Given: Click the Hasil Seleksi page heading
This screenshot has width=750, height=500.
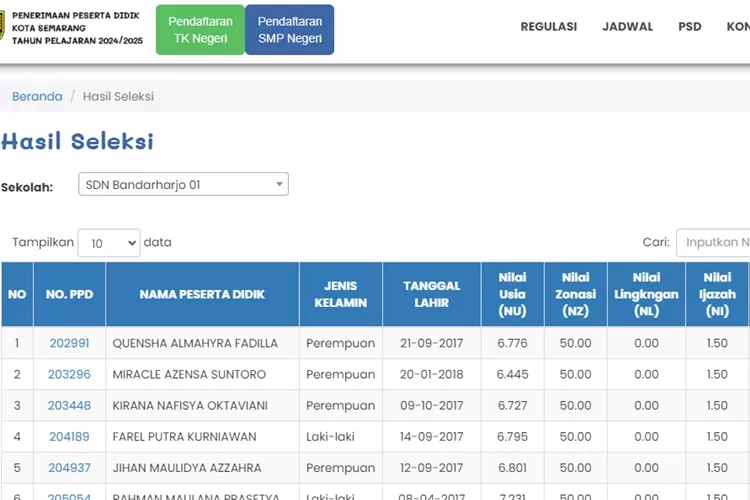Looking at the screenshot, I should click(x=77, y=141).
